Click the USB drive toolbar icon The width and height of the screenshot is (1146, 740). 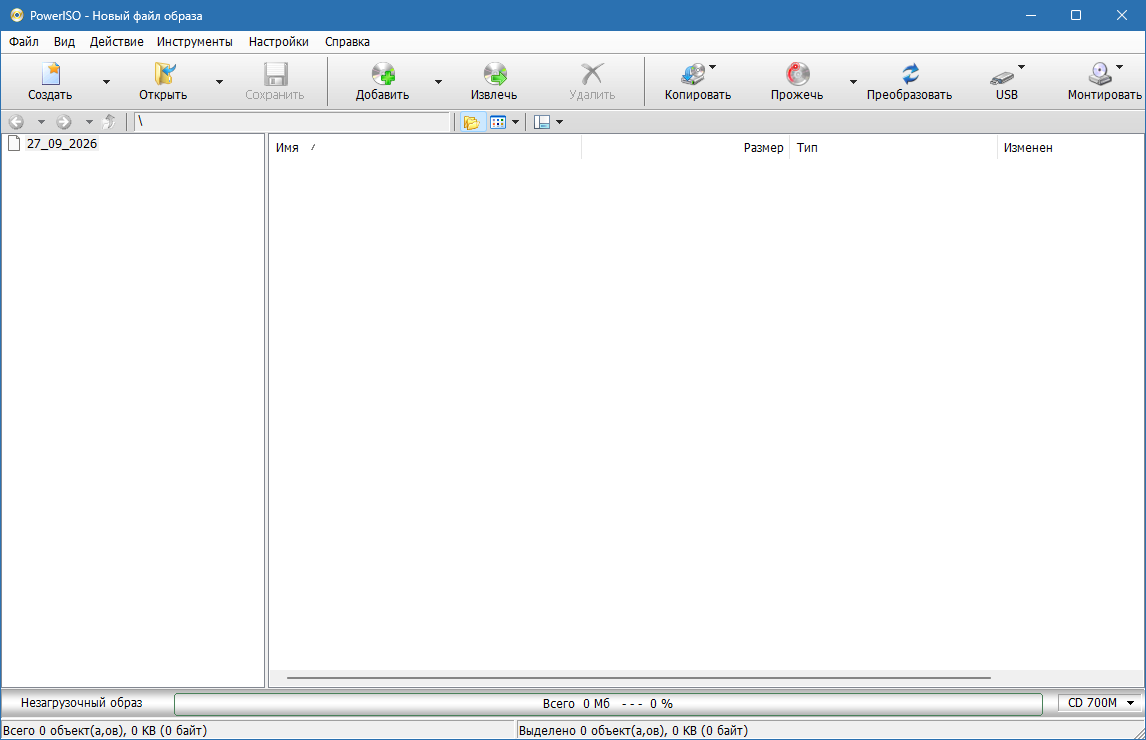point(1002,77)
